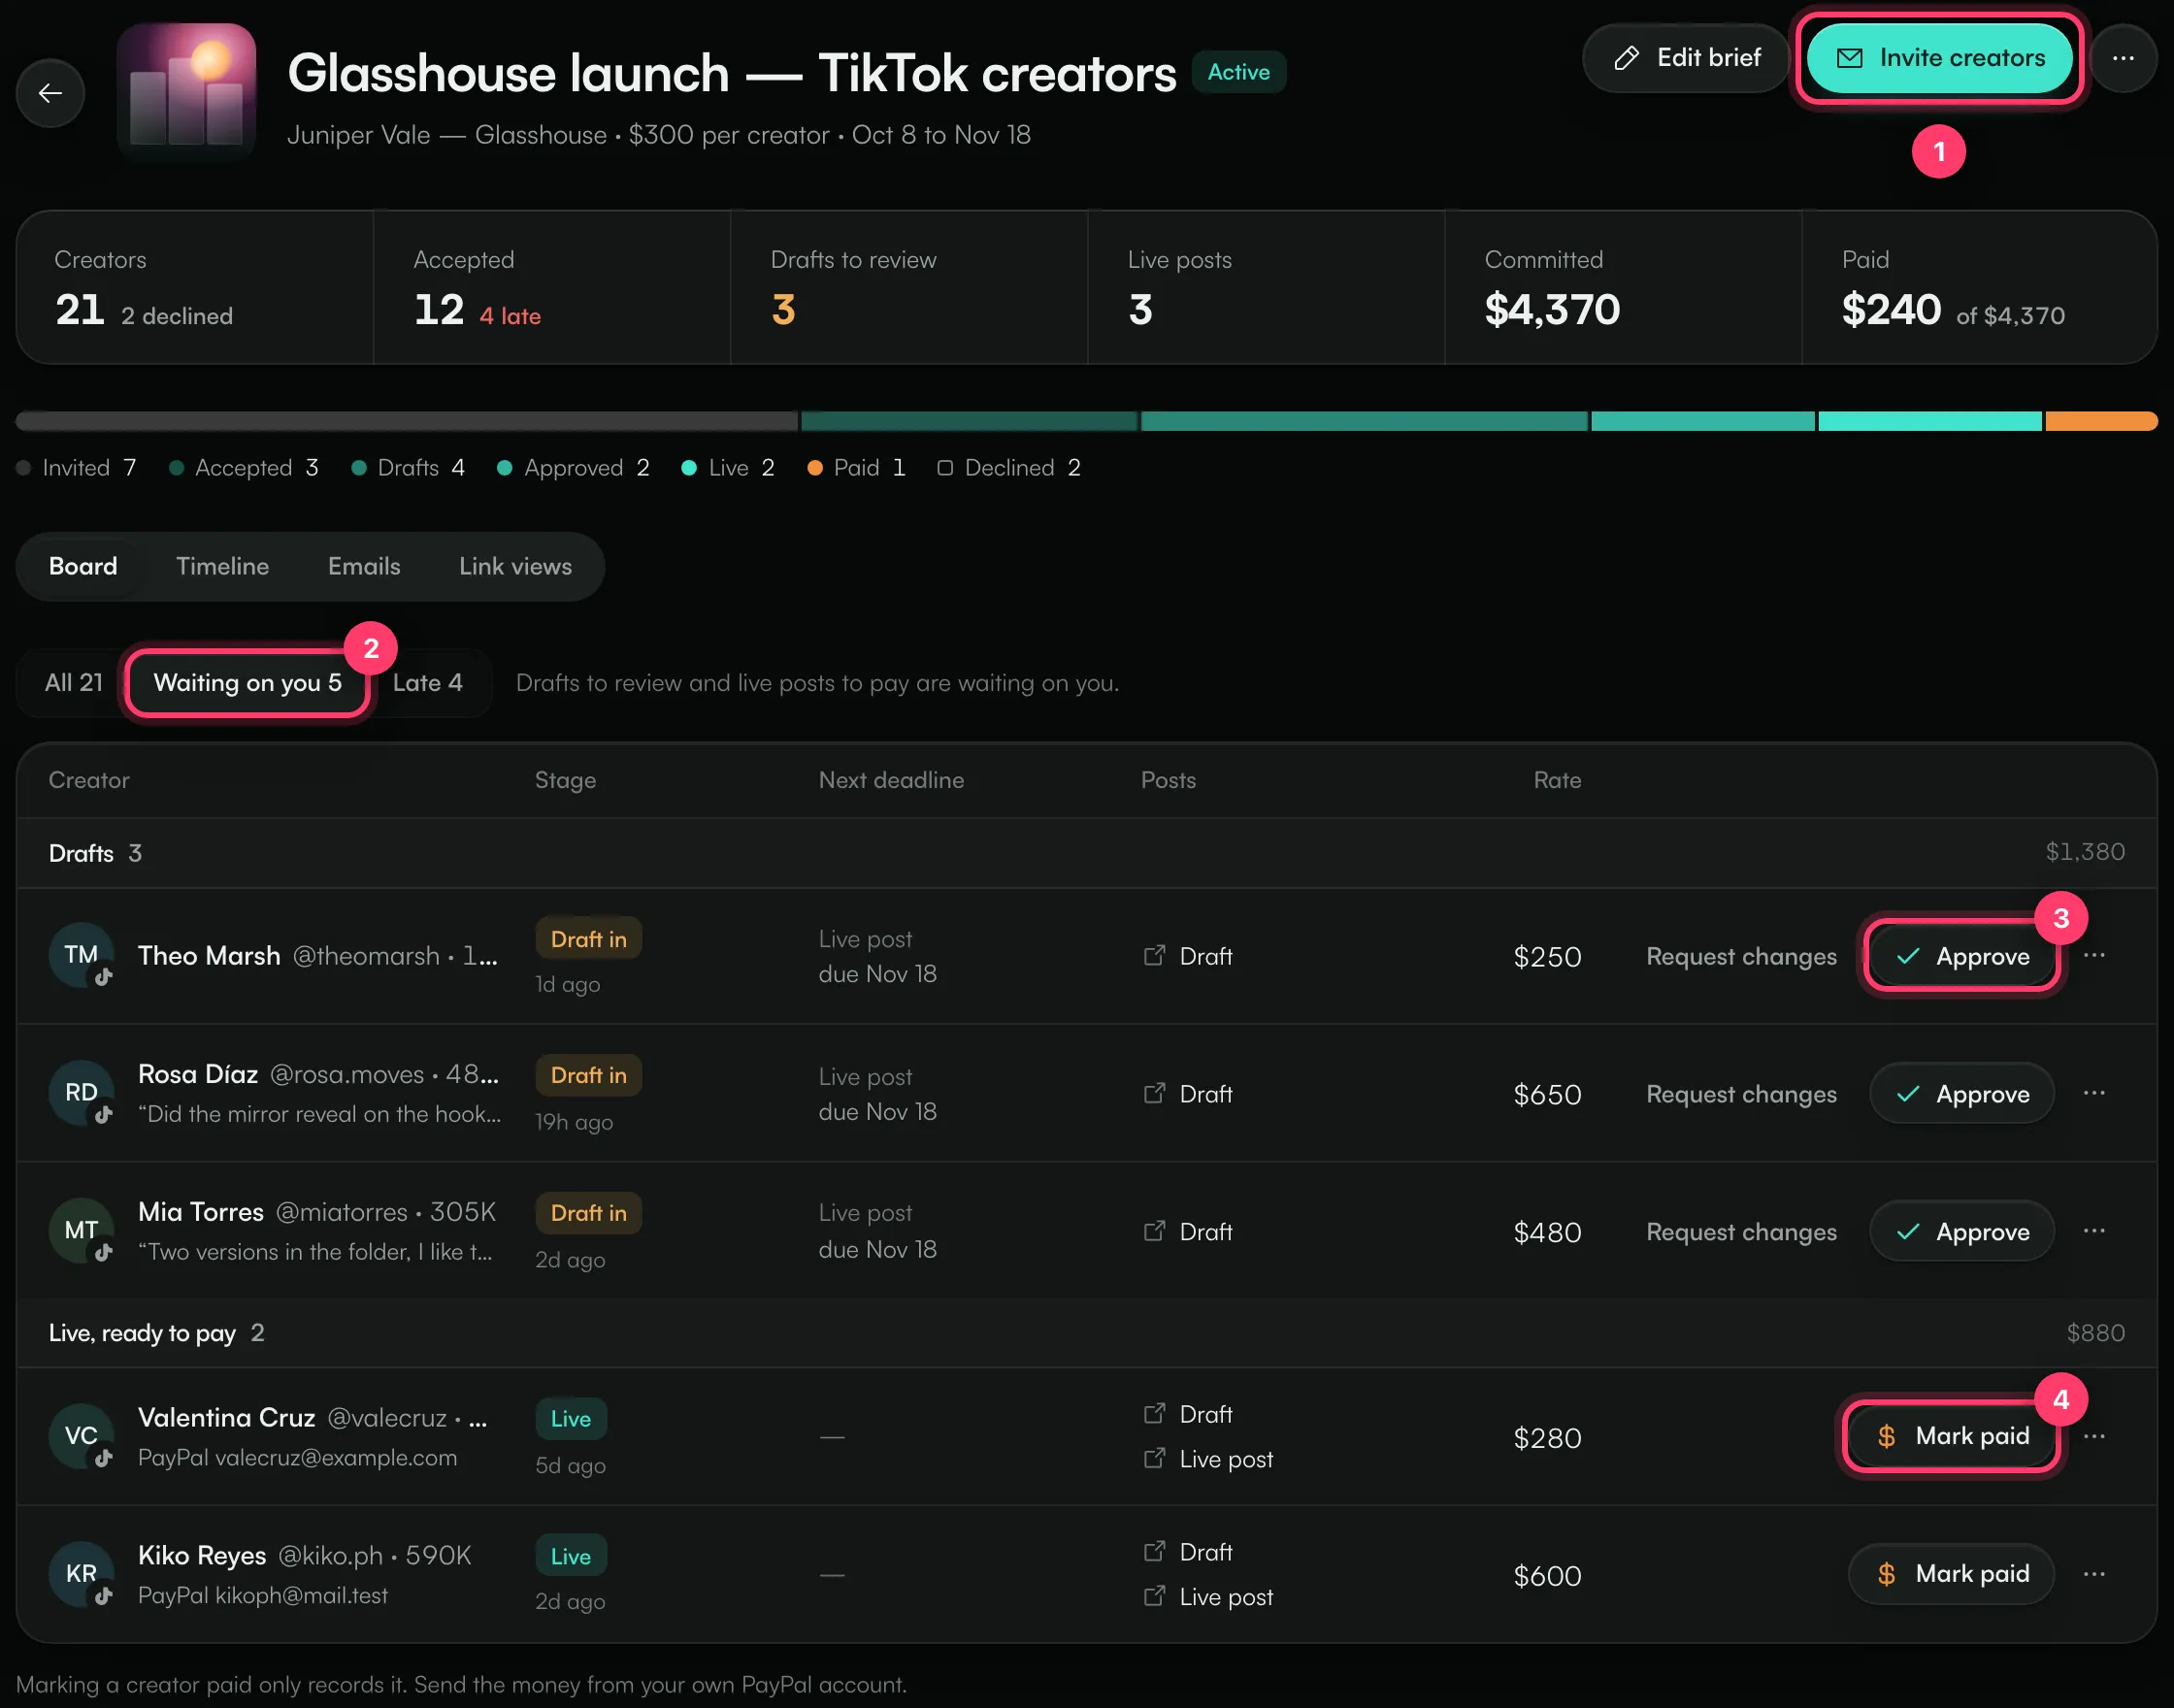
Task: Open Kiko Reyes's Live post link
Action: point(1208,1597)
